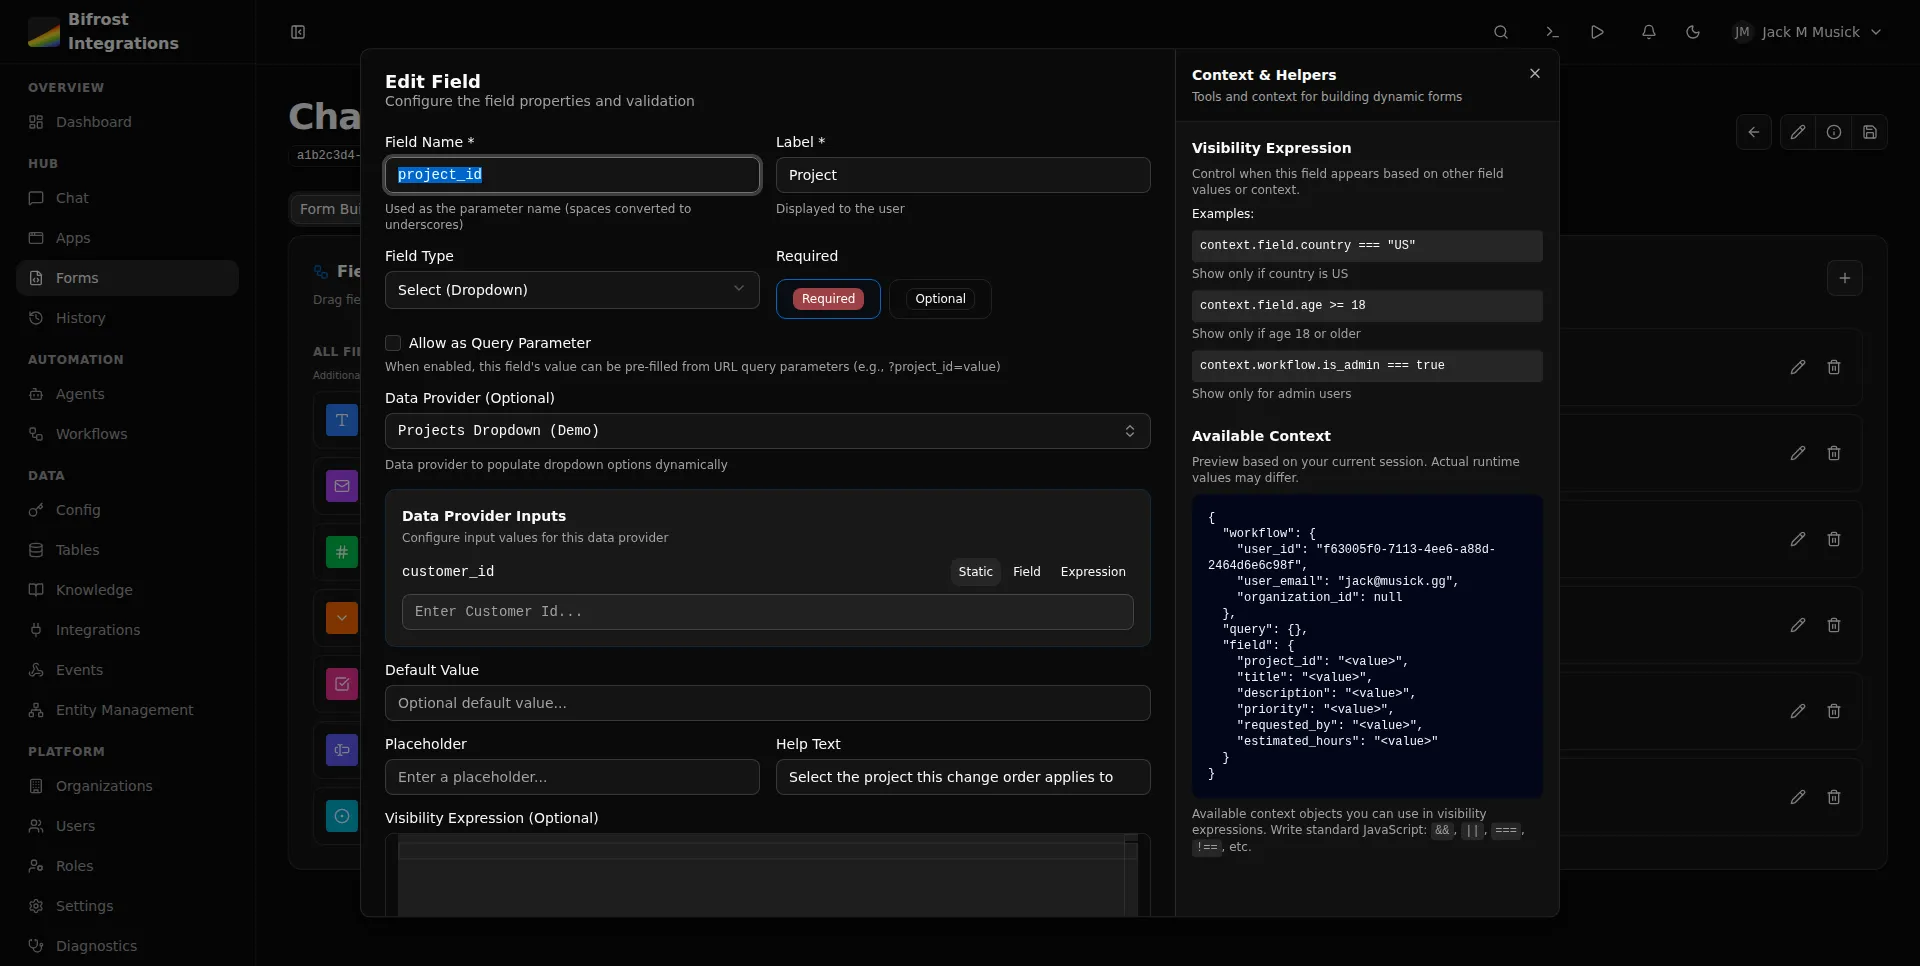Image resolution: width=1920 pixels, height=966 pixels.
Task: Enable Allow as Query Parameter
Action: coord(394,343)
